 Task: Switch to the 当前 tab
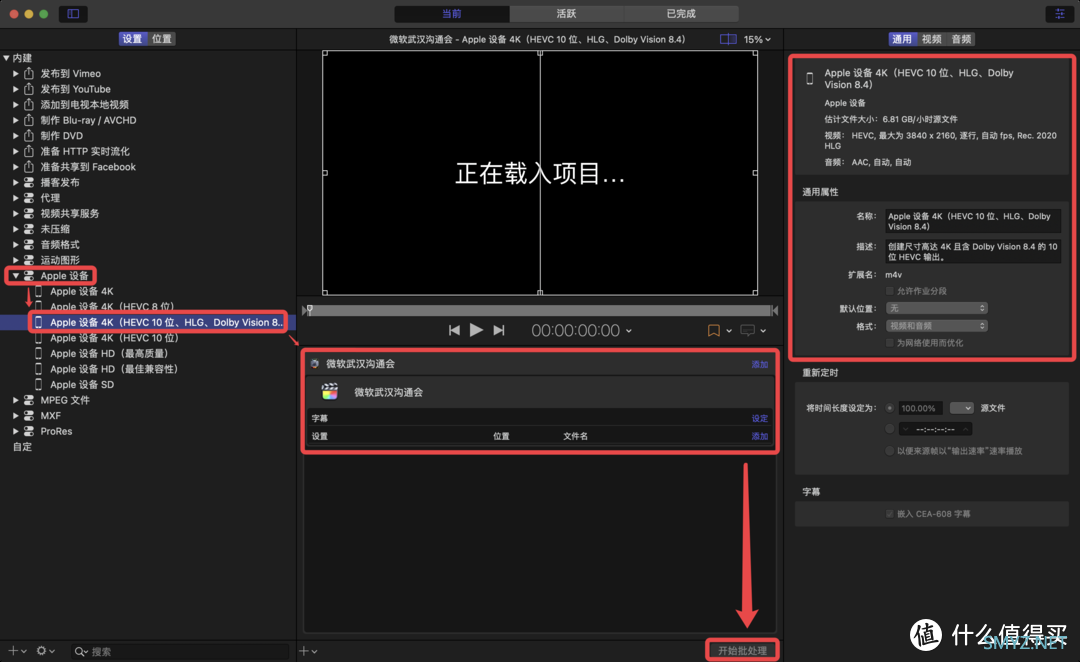point(452,14)
